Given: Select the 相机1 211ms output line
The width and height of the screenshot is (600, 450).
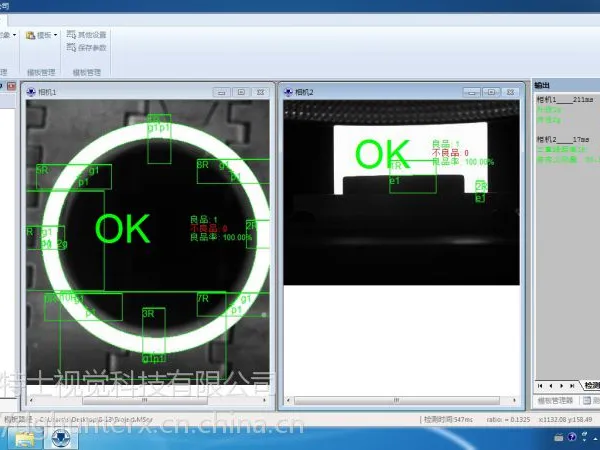Looking at the screenshot, I should coord(565,100).
